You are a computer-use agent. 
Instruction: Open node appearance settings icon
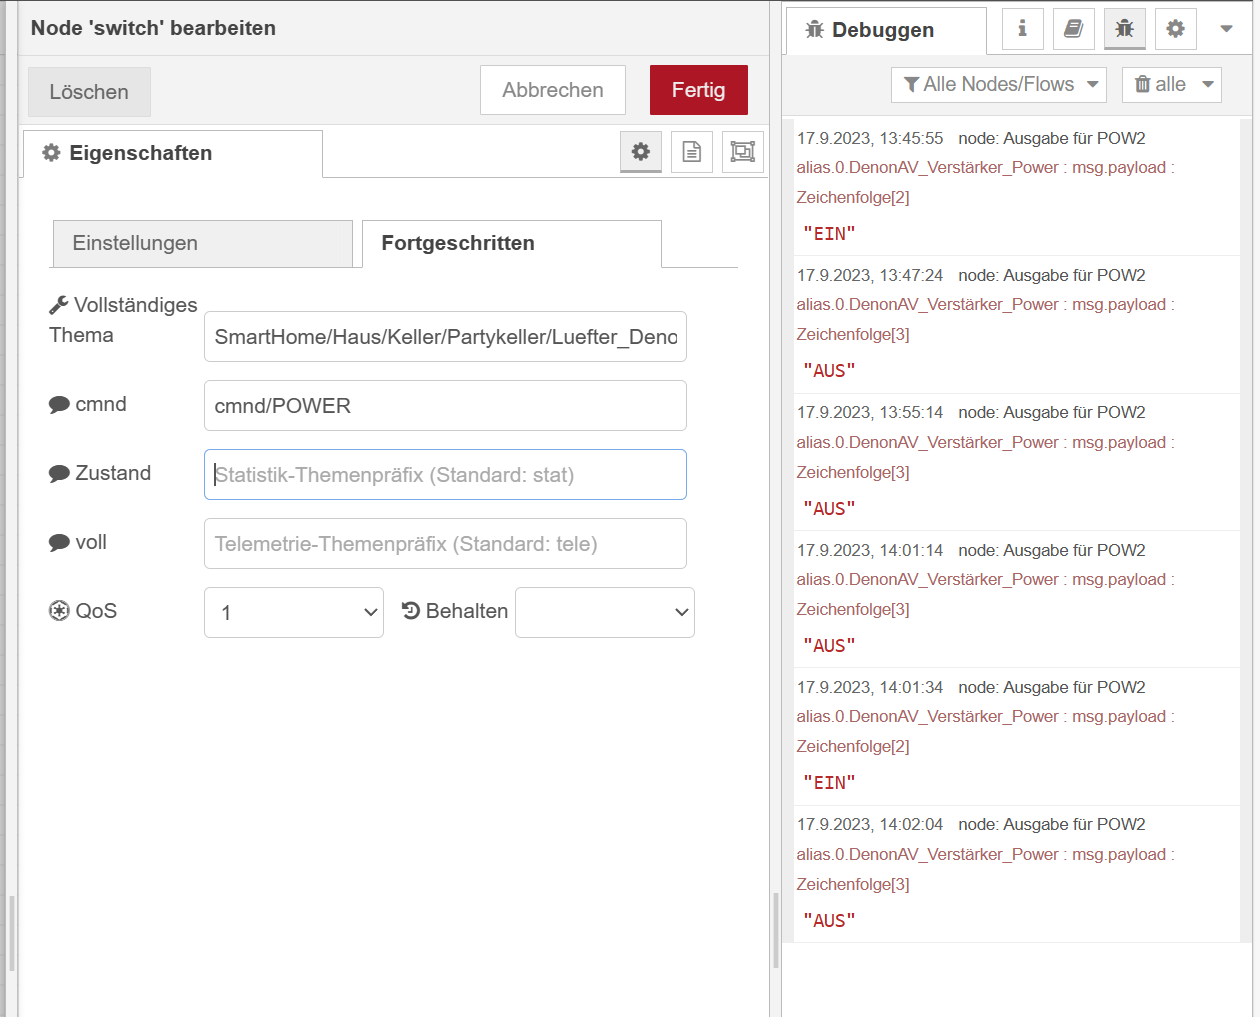pos(743,152)
